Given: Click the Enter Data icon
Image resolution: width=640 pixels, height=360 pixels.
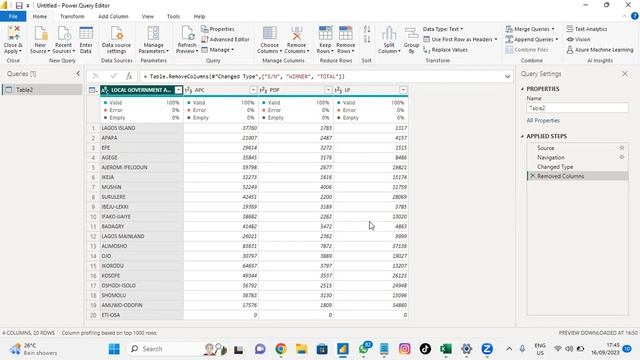Looking at the screenshot, I should pyautogui.click(x=86, y=33).
